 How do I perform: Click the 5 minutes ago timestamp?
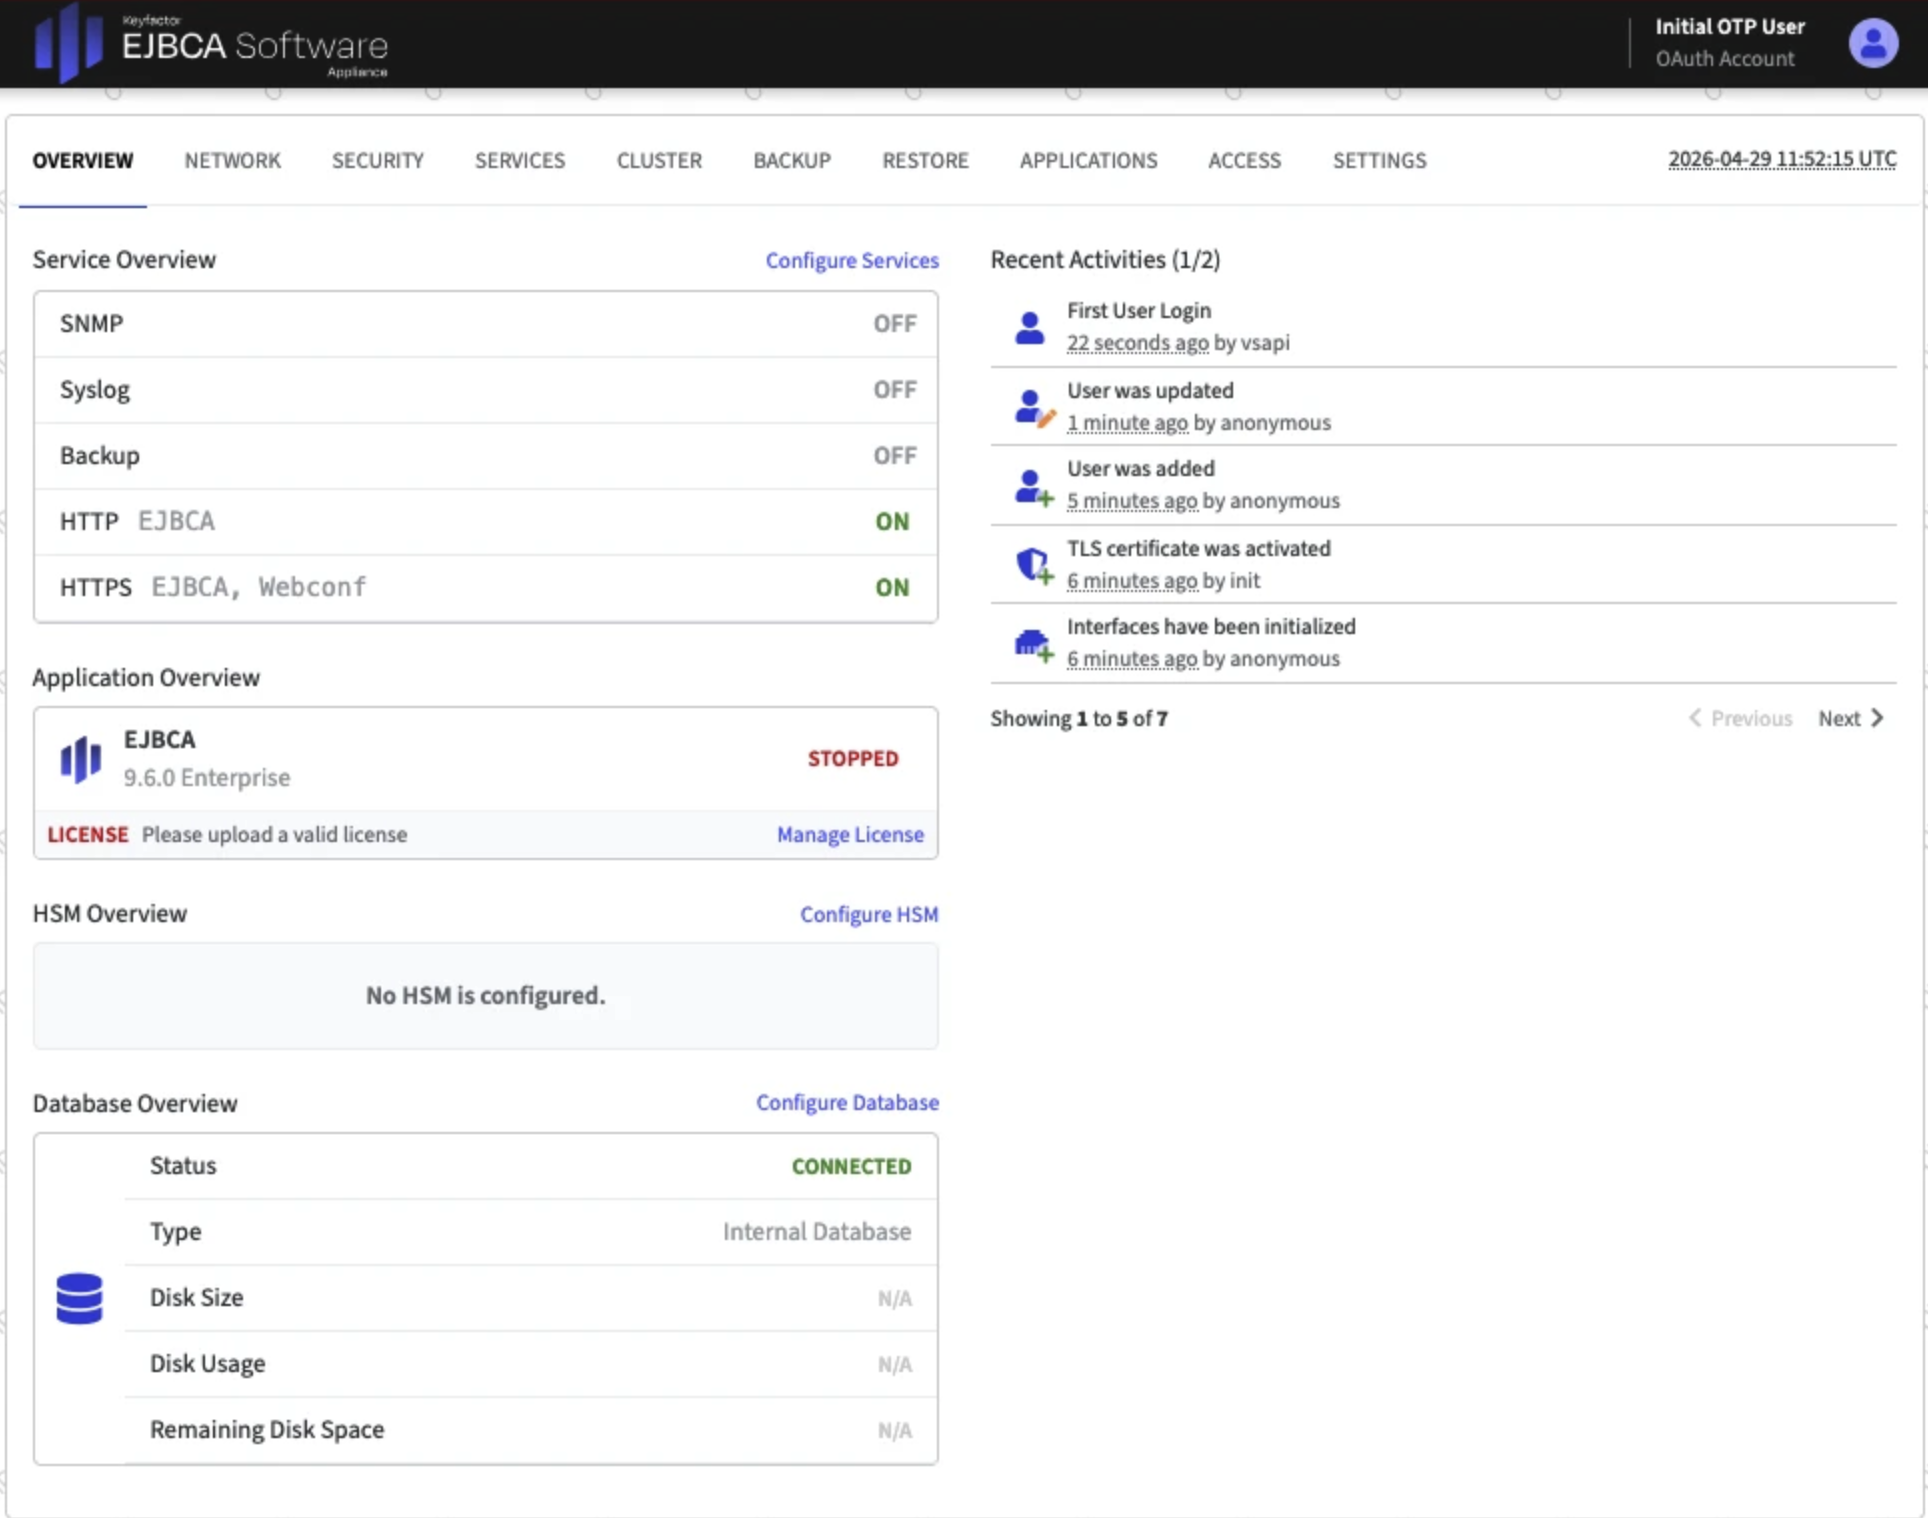[1132, 501]
